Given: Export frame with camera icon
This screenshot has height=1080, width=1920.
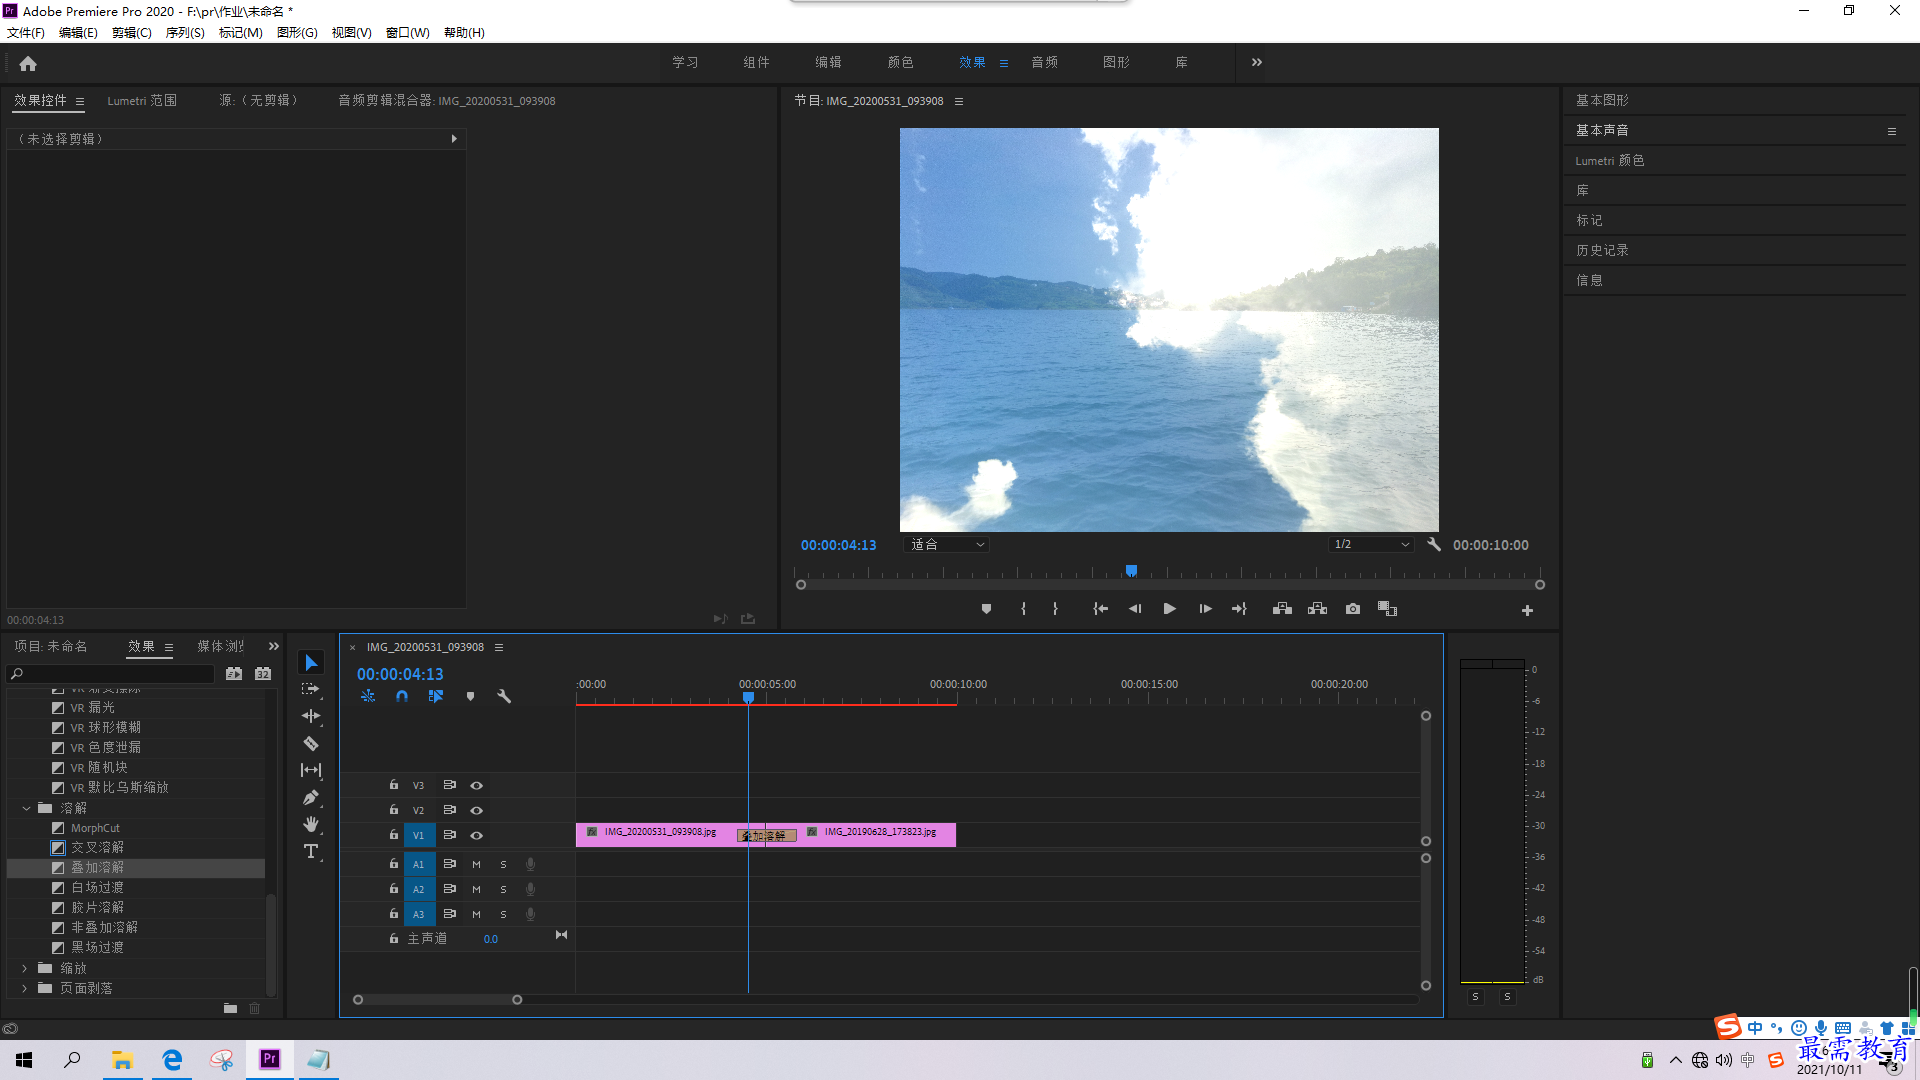Looking at the screenshot, I should tap(1353, 609).
